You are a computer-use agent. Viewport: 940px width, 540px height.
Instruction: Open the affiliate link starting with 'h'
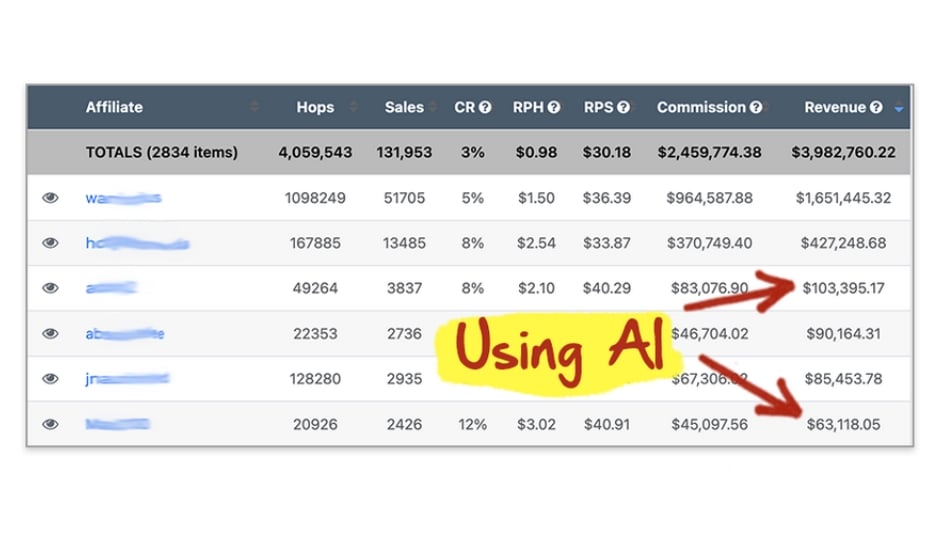(137, 243)
